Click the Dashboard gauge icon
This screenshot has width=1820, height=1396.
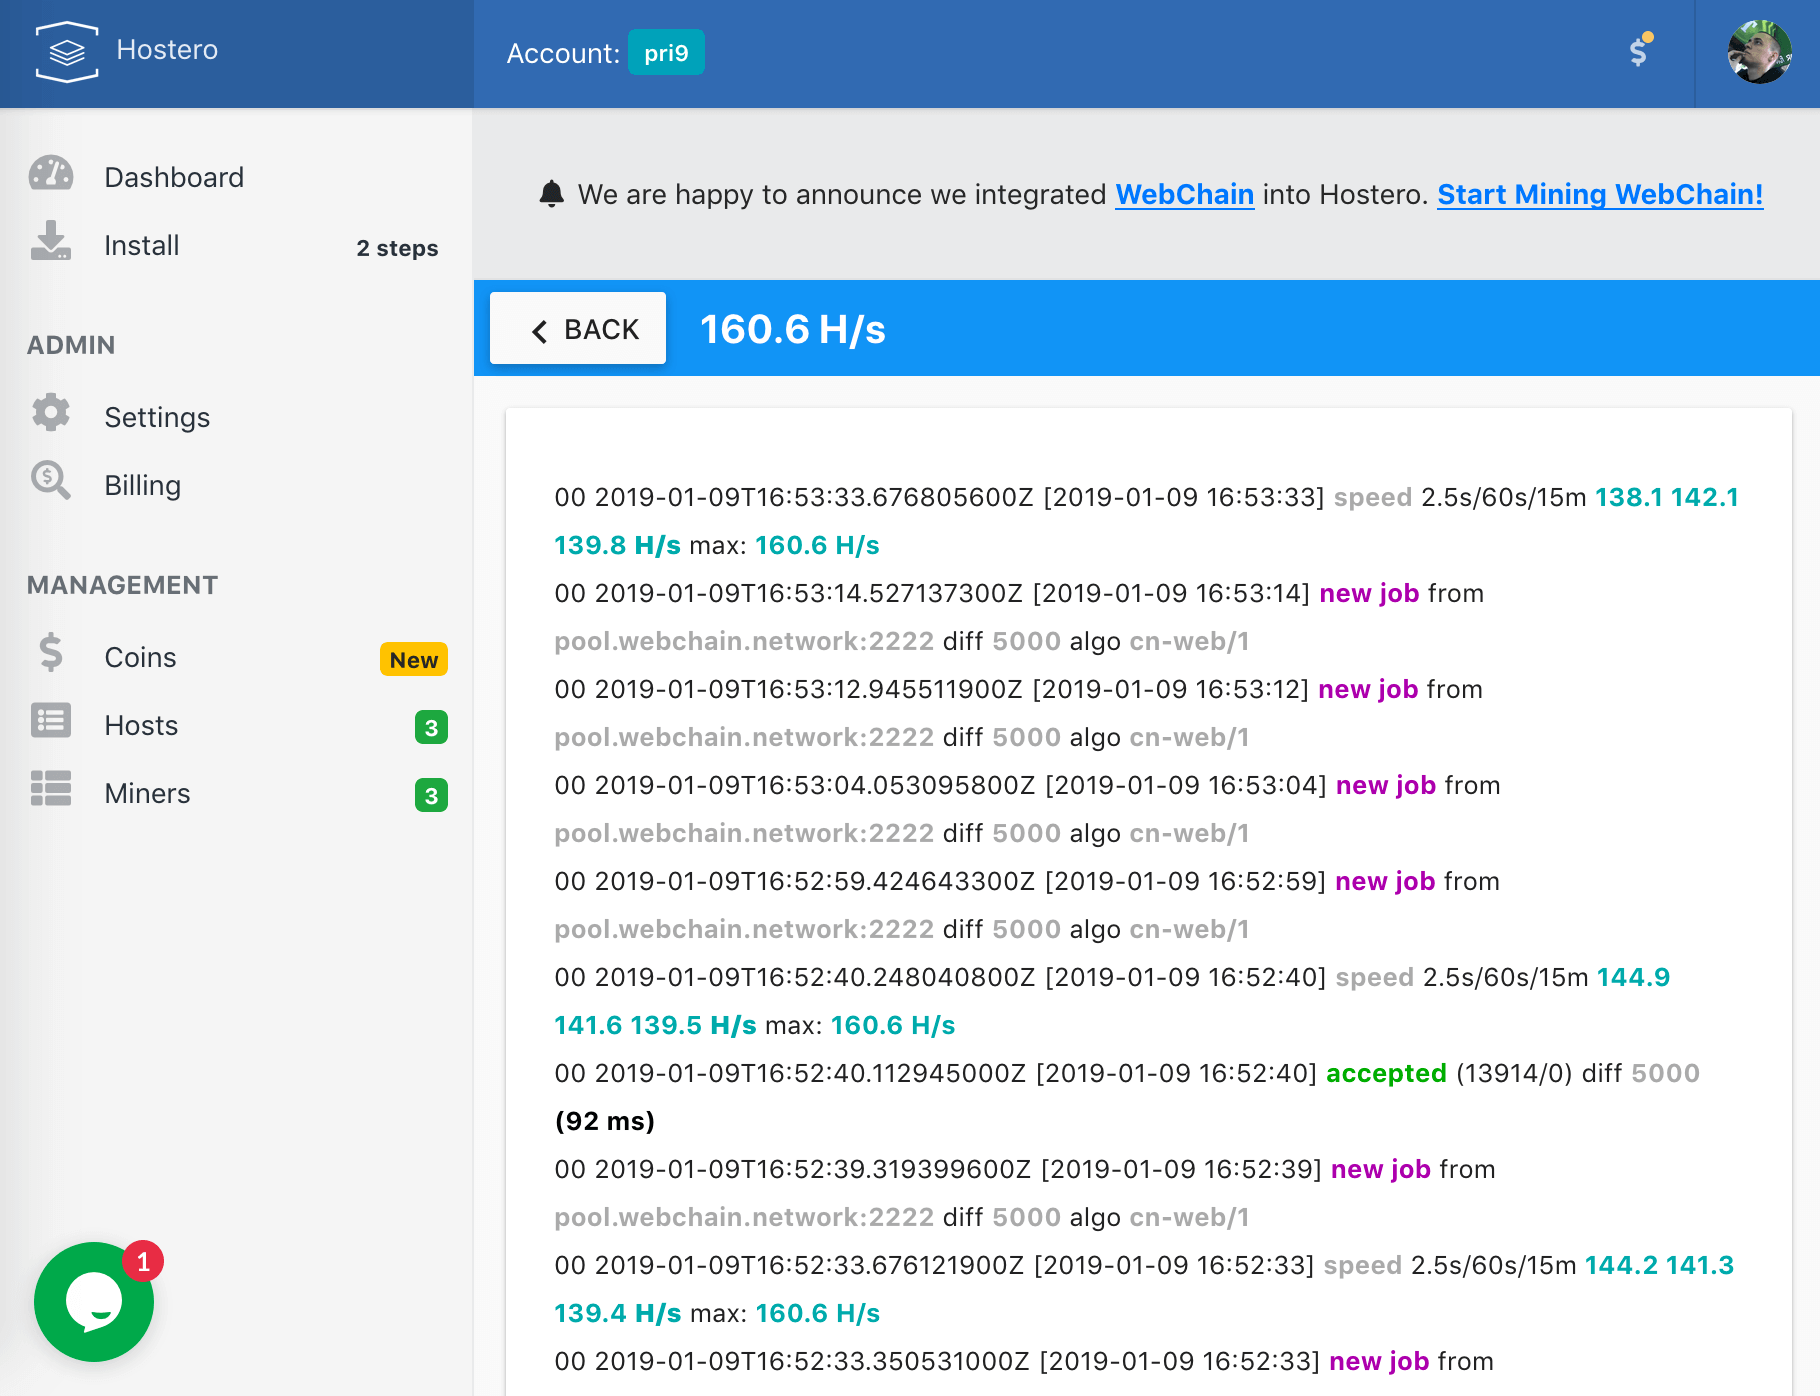(x=51, y=174)
